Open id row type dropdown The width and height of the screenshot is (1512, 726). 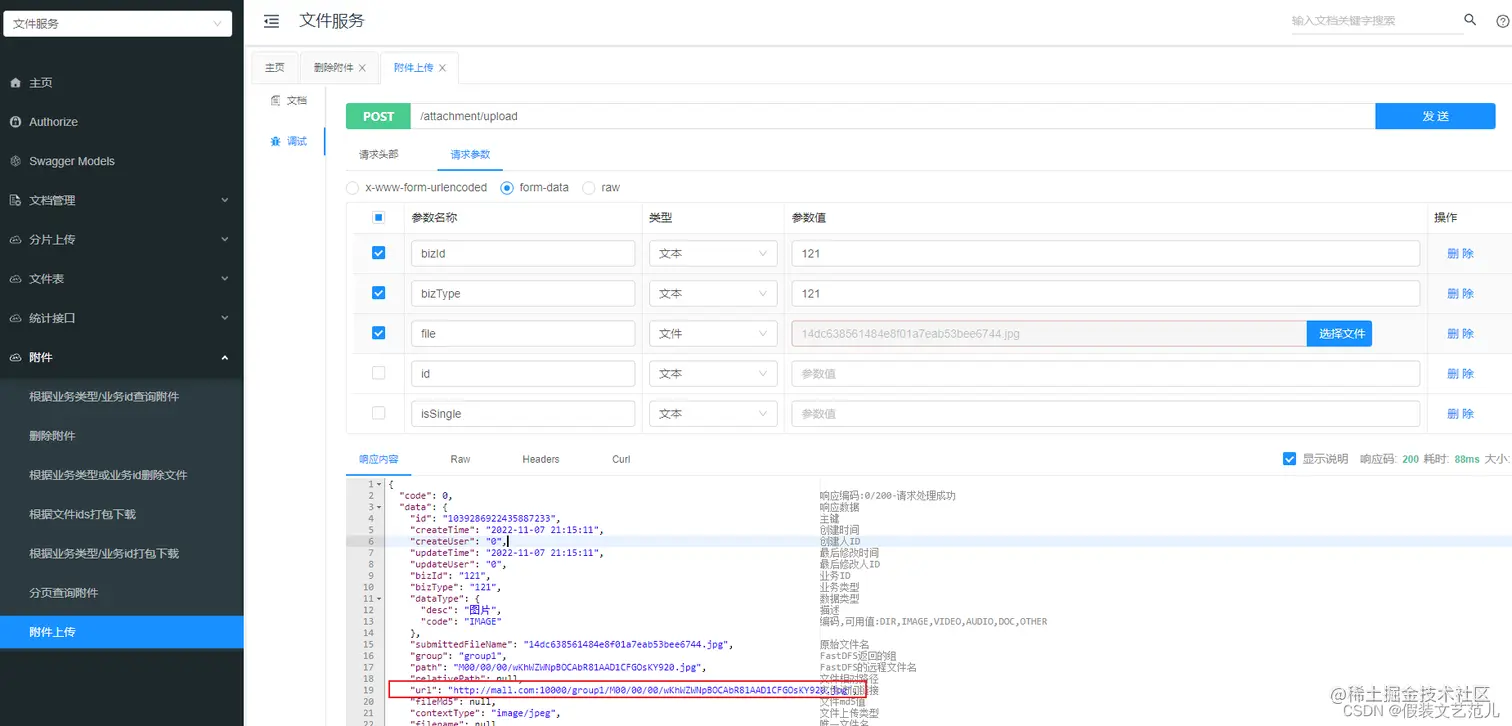tap(713, 373)
